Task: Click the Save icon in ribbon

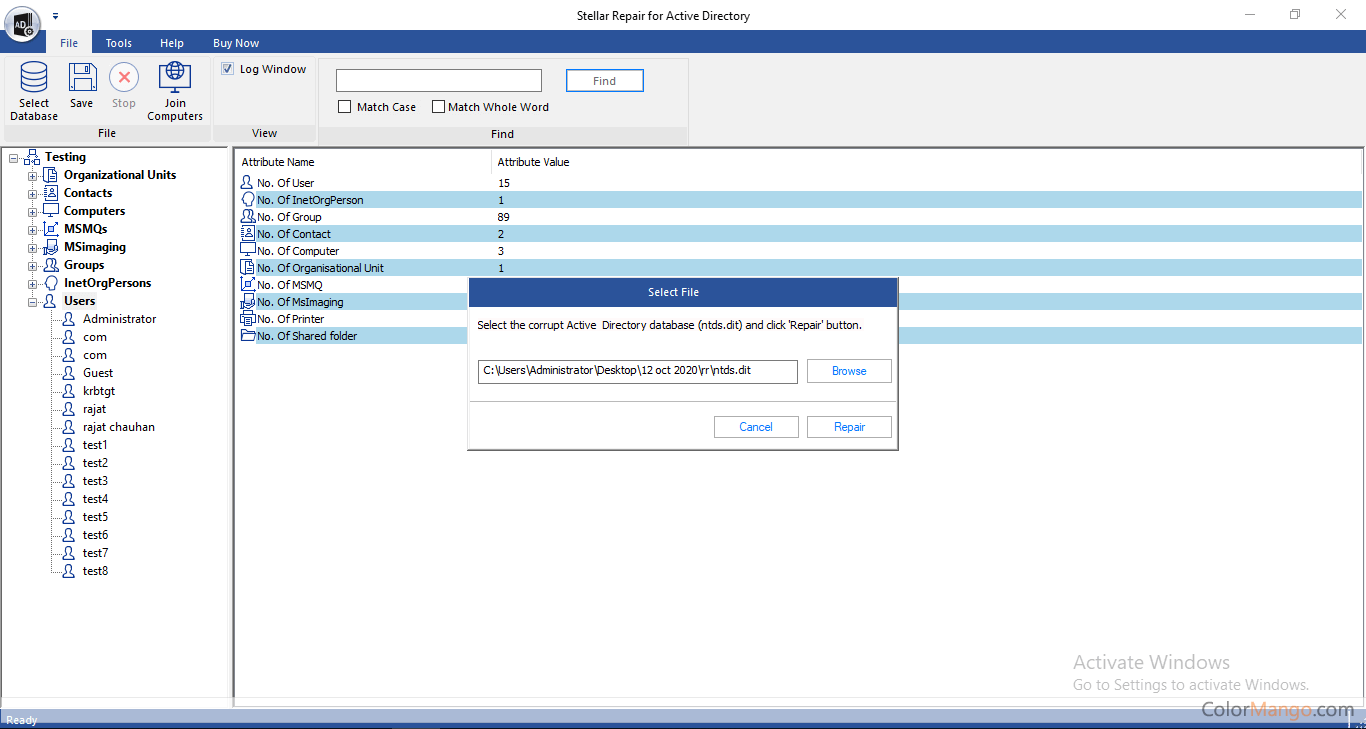Action: [82, 78]
